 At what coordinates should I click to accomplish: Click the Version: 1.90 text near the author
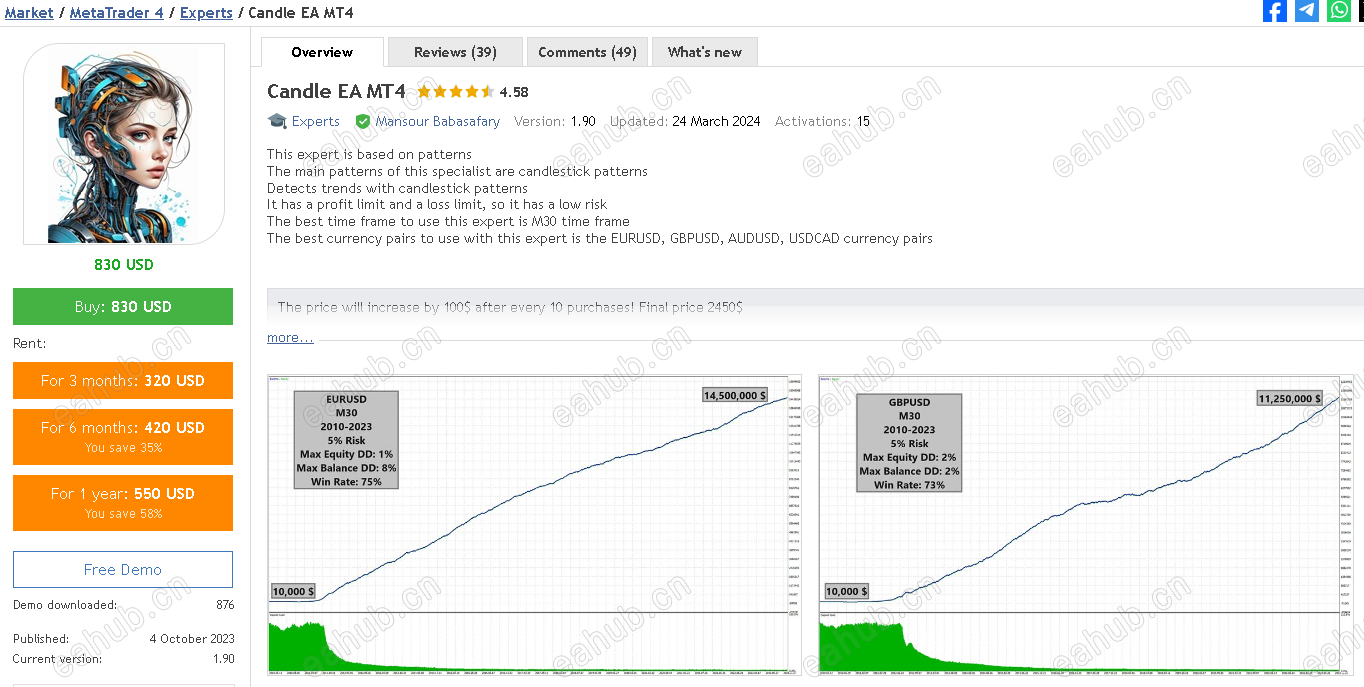tap(555, 121)
